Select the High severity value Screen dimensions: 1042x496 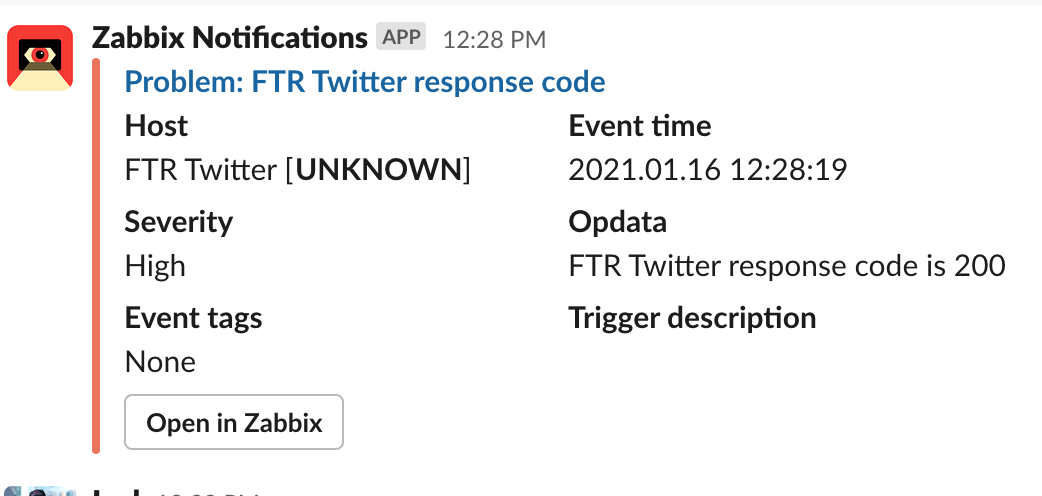[155, 266]
